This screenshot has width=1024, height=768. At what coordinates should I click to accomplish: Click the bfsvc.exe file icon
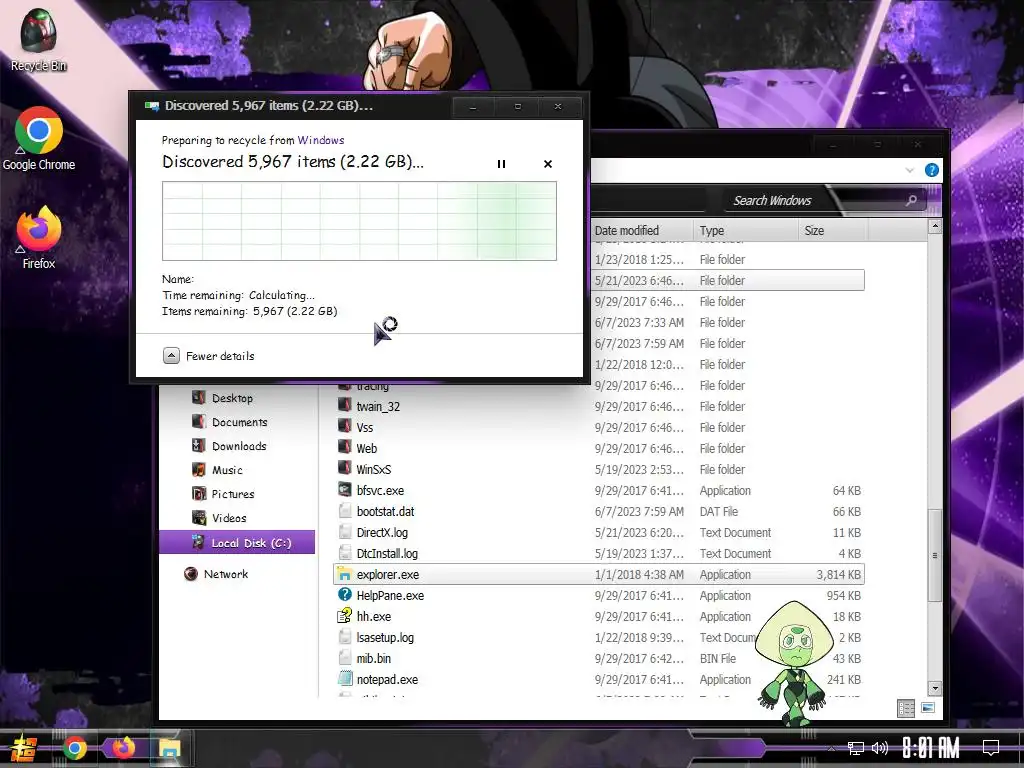(x=345, y=490)
